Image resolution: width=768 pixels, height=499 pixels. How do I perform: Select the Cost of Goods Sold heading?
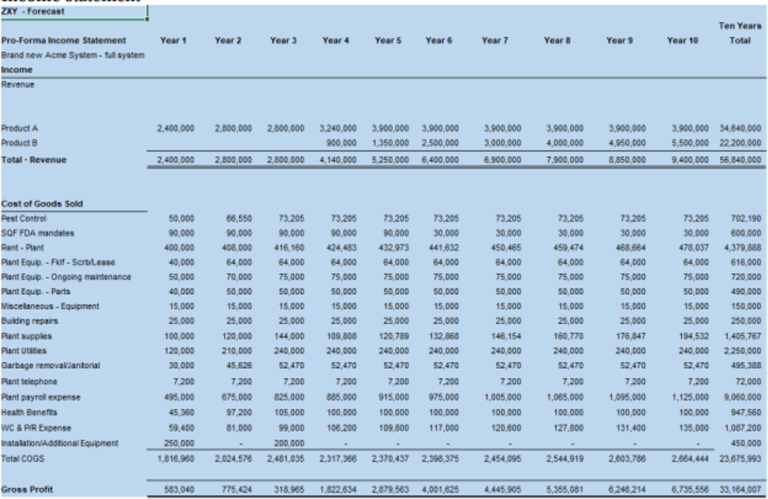[x=42, y=203]
